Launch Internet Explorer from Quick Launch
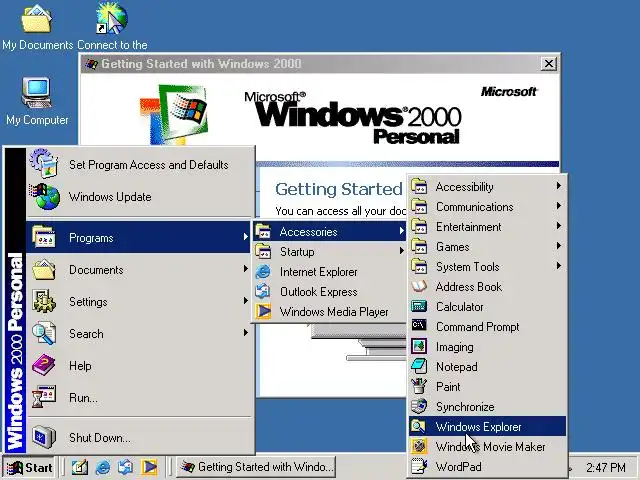The image size is (640, 480). [x=103, y=467]
